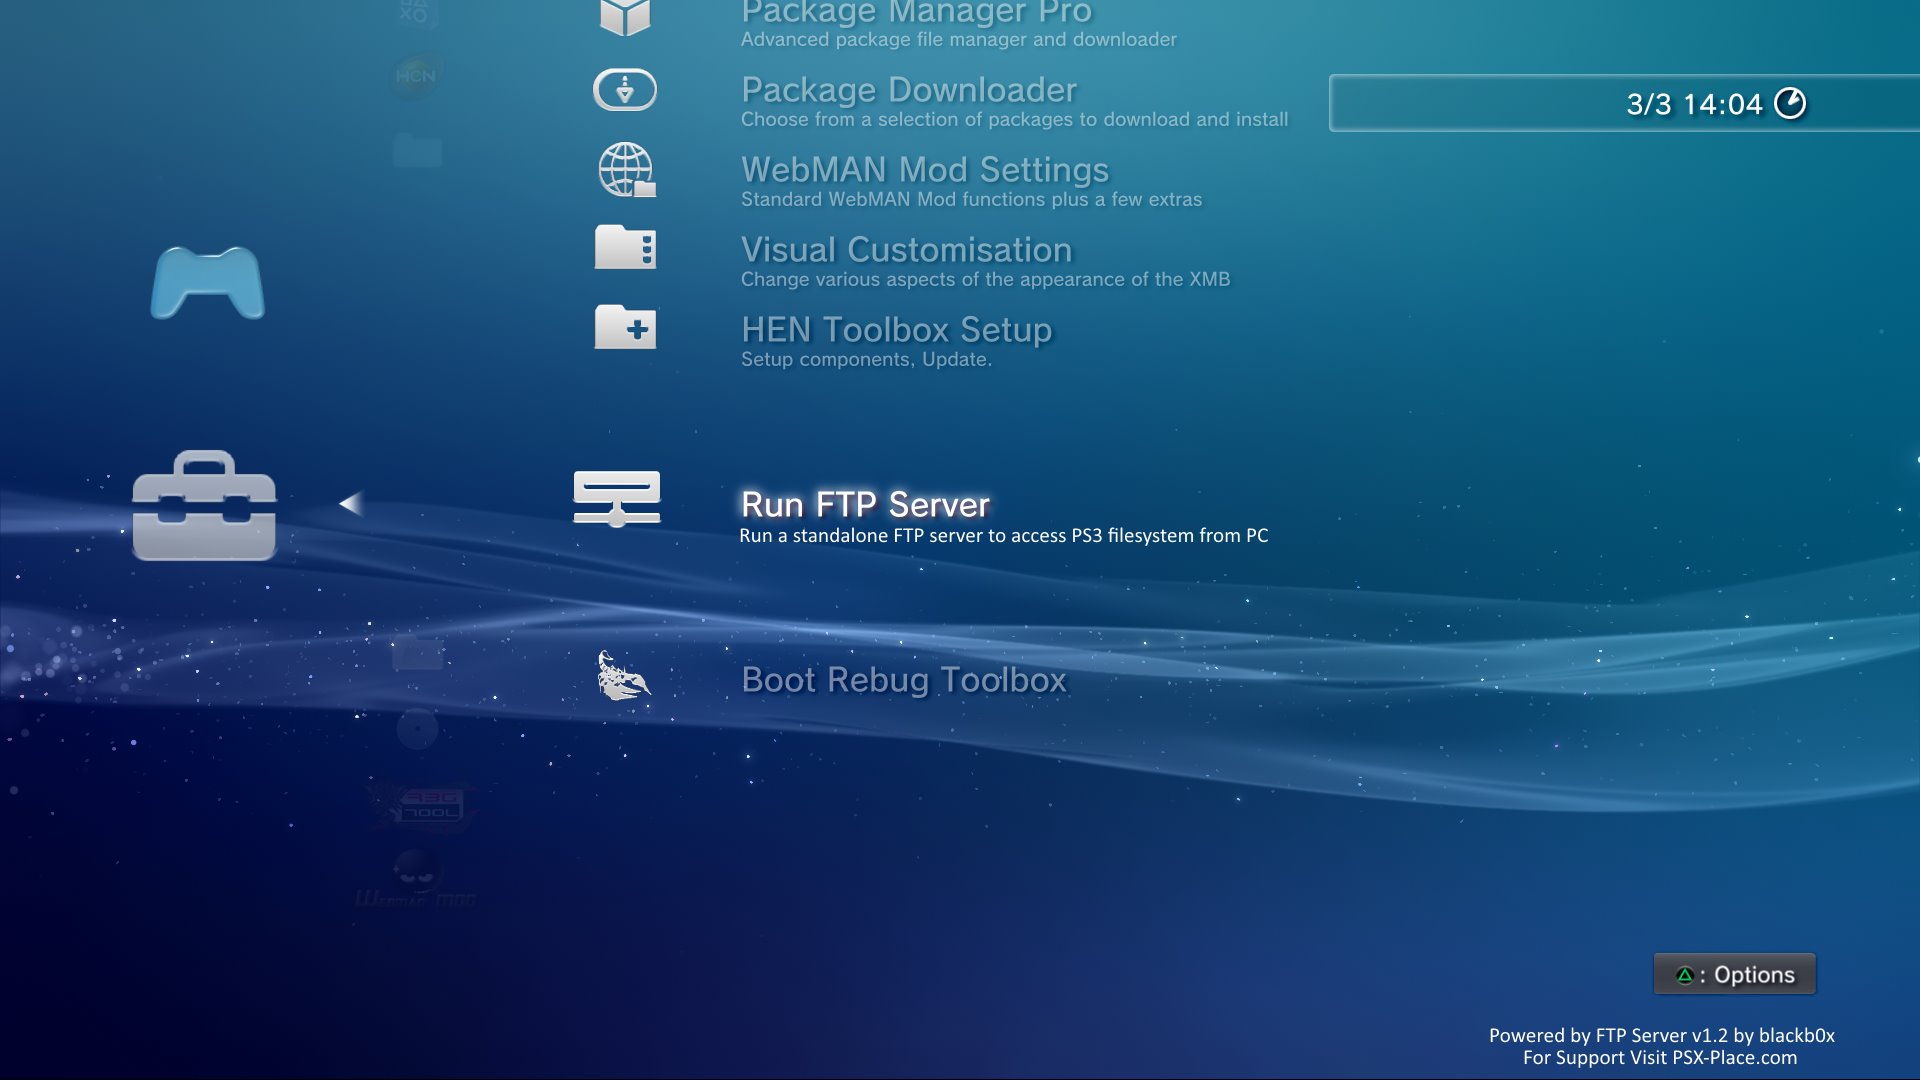
Task: Click the left arrow beside the toolbox
Action: pyautogui.click(x=351, y=503)
